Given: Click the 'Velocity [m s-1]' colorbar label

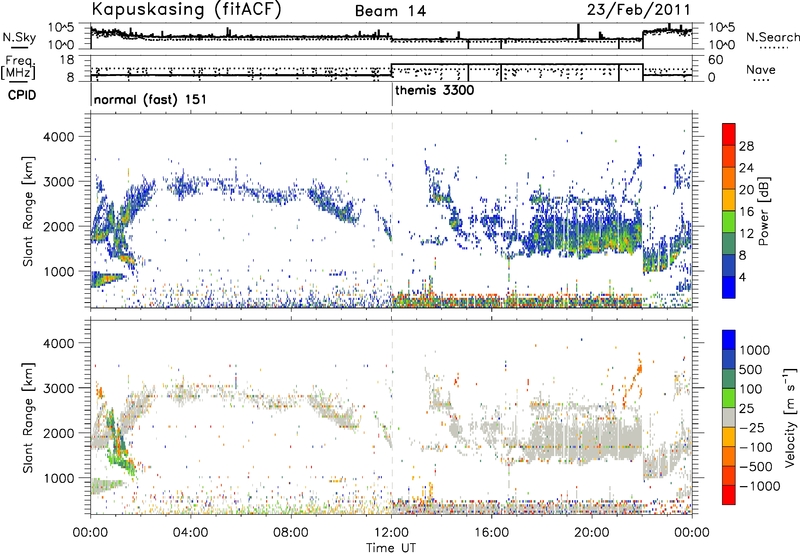Looking at the screenshot, I should [x=790, y=417].
